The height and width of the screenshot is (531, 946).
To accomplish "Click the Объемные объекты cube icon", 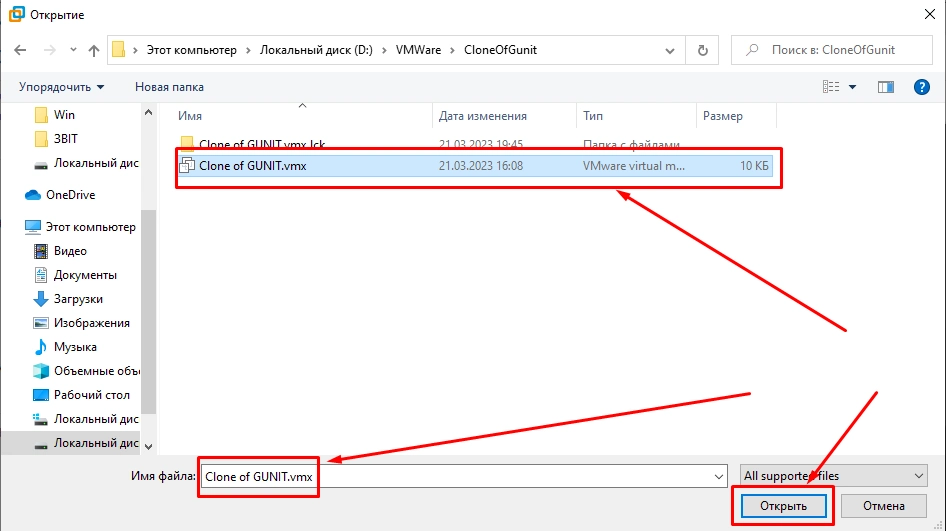I will (x=40, y=371).
